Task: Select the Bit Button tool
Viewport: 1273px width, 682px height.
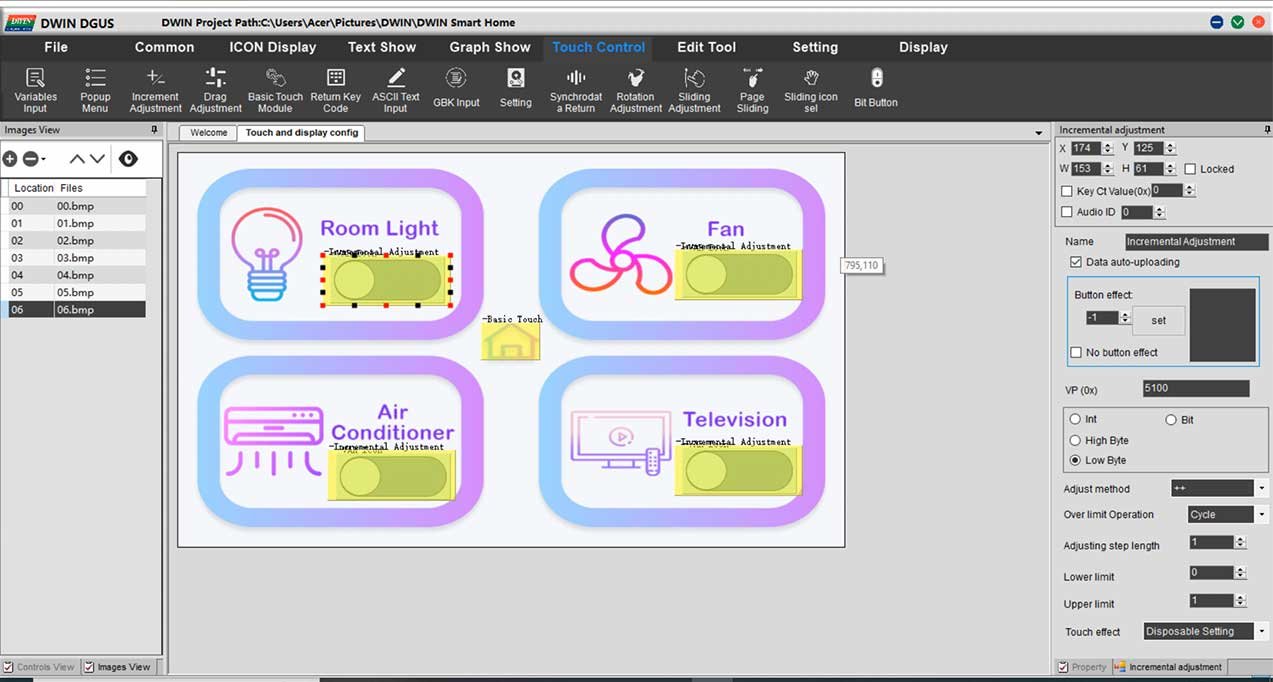Action: pos(876,88)
